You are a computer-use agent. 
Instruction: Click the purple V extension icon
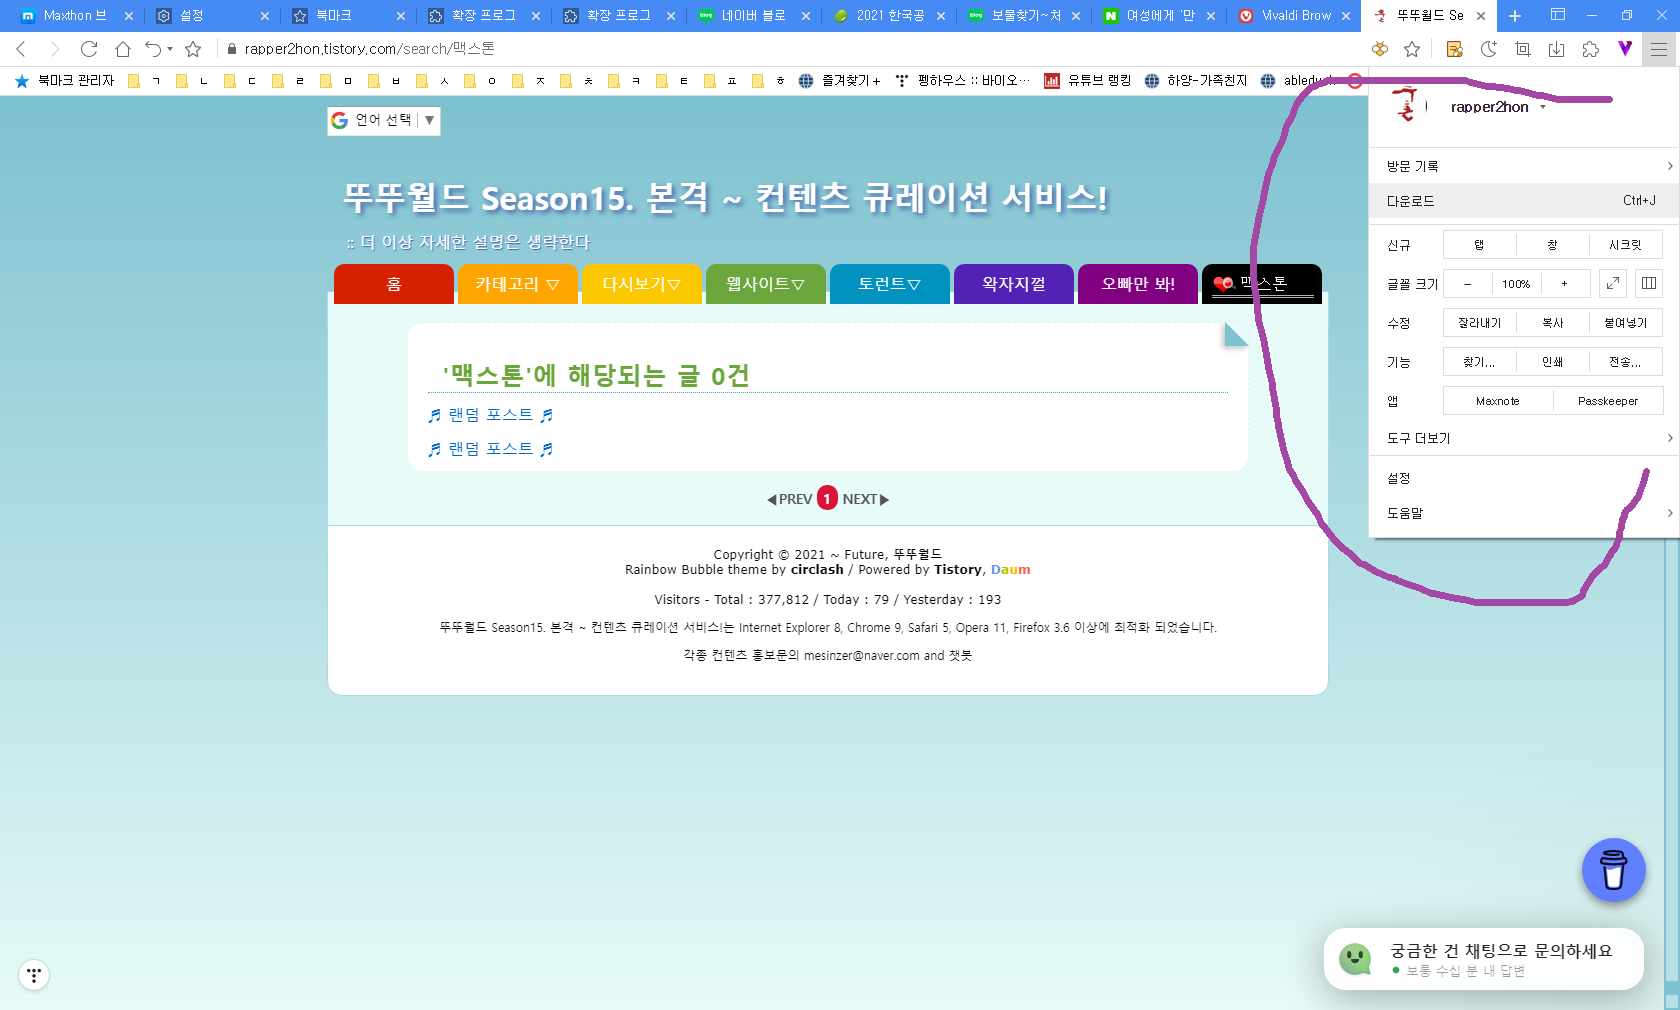[1625, 48]
